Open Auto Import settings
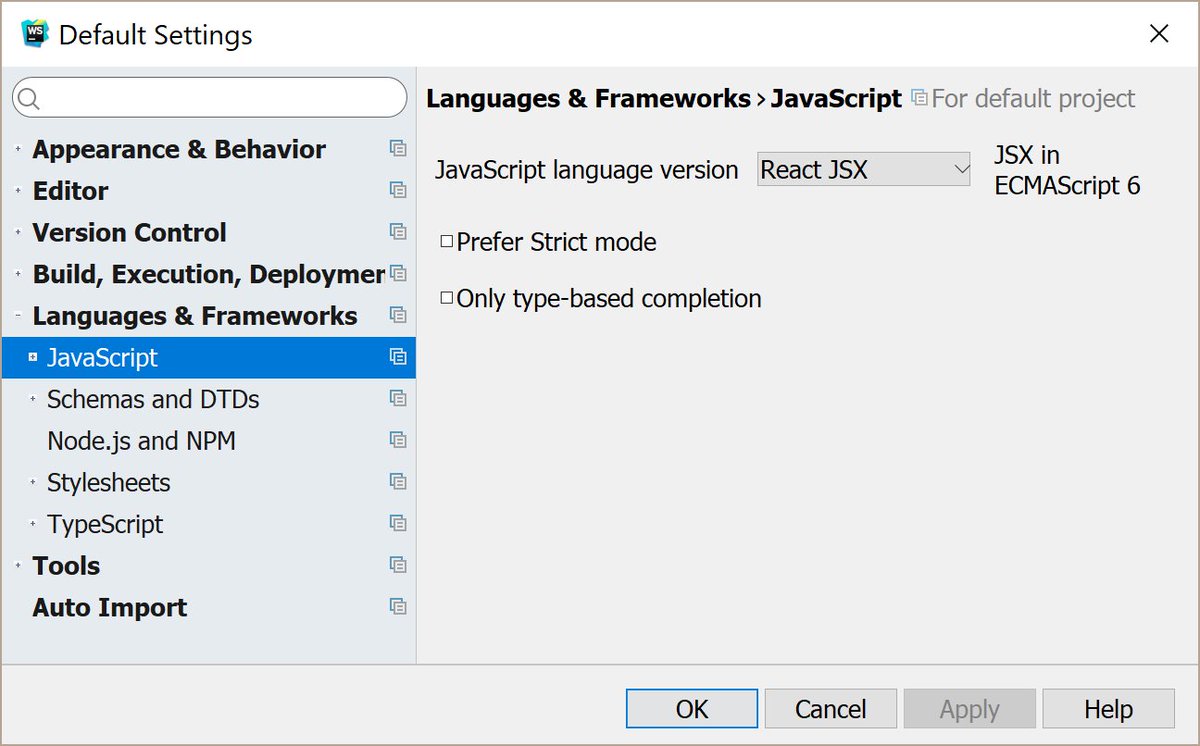Viewport: 1200px width, 746px height. coord(109,607)
